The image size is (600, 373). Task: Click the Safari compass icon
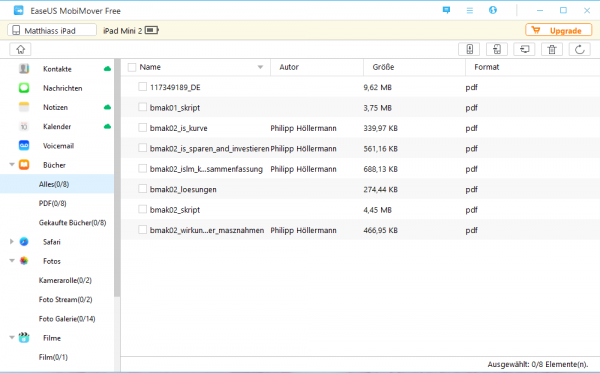pyautogui.click(x=24, y=242)
